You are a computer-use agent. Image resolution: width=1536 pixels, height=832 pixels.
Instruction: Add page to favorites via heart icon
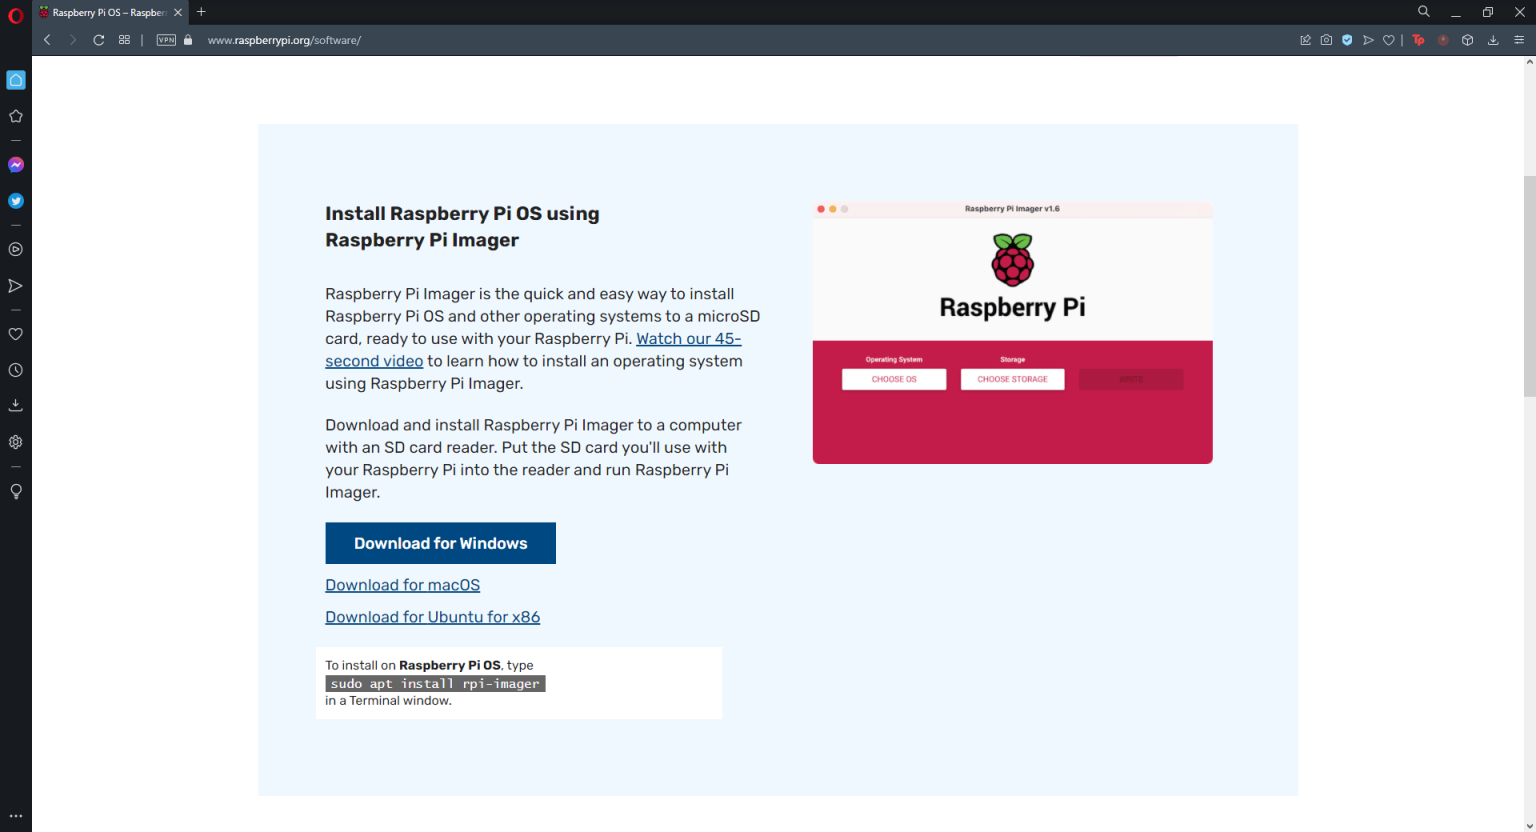coord(1389,40)
